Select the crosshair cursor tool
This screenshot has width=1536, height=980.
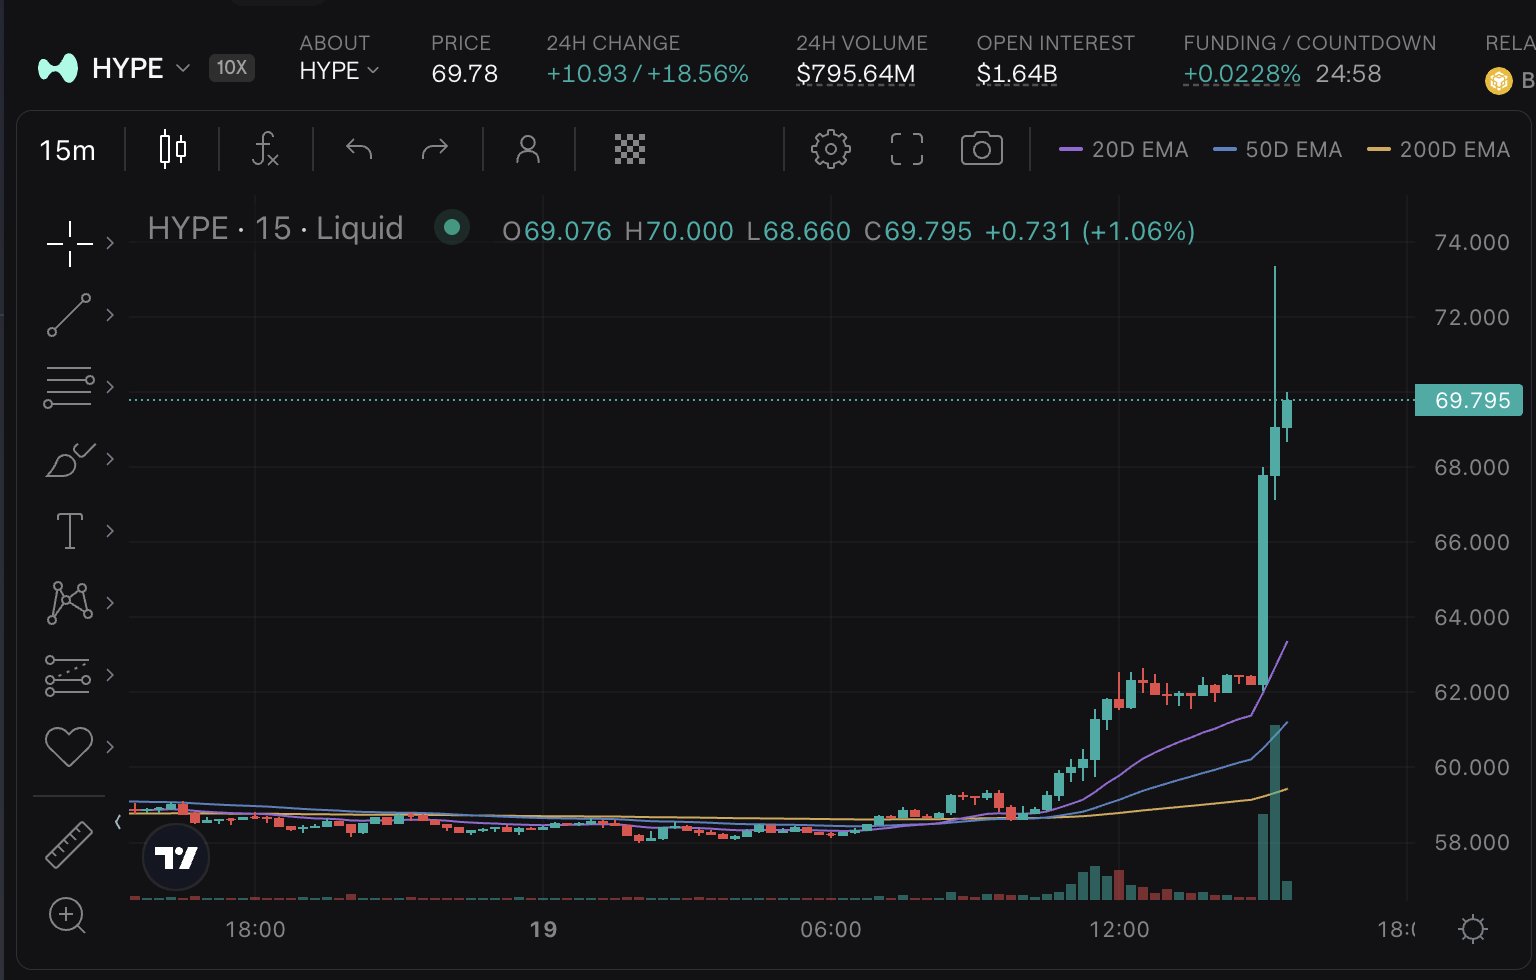(x=69, y=243)
